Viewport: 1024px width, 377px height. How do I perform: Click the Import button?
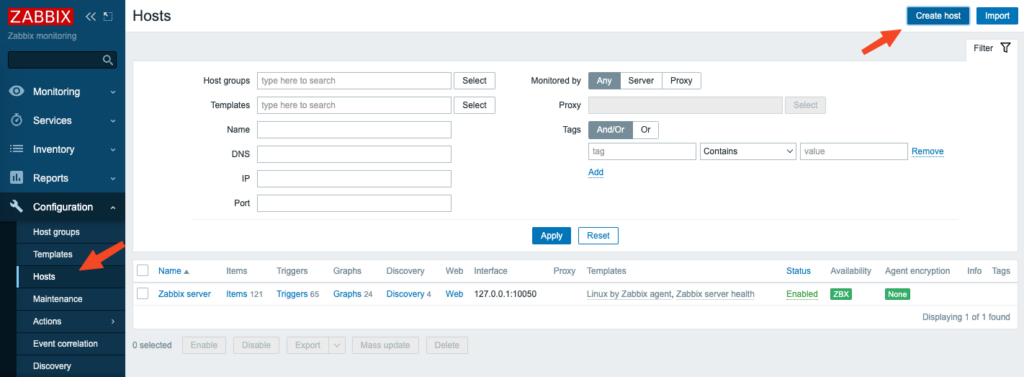tap(997, 16)
